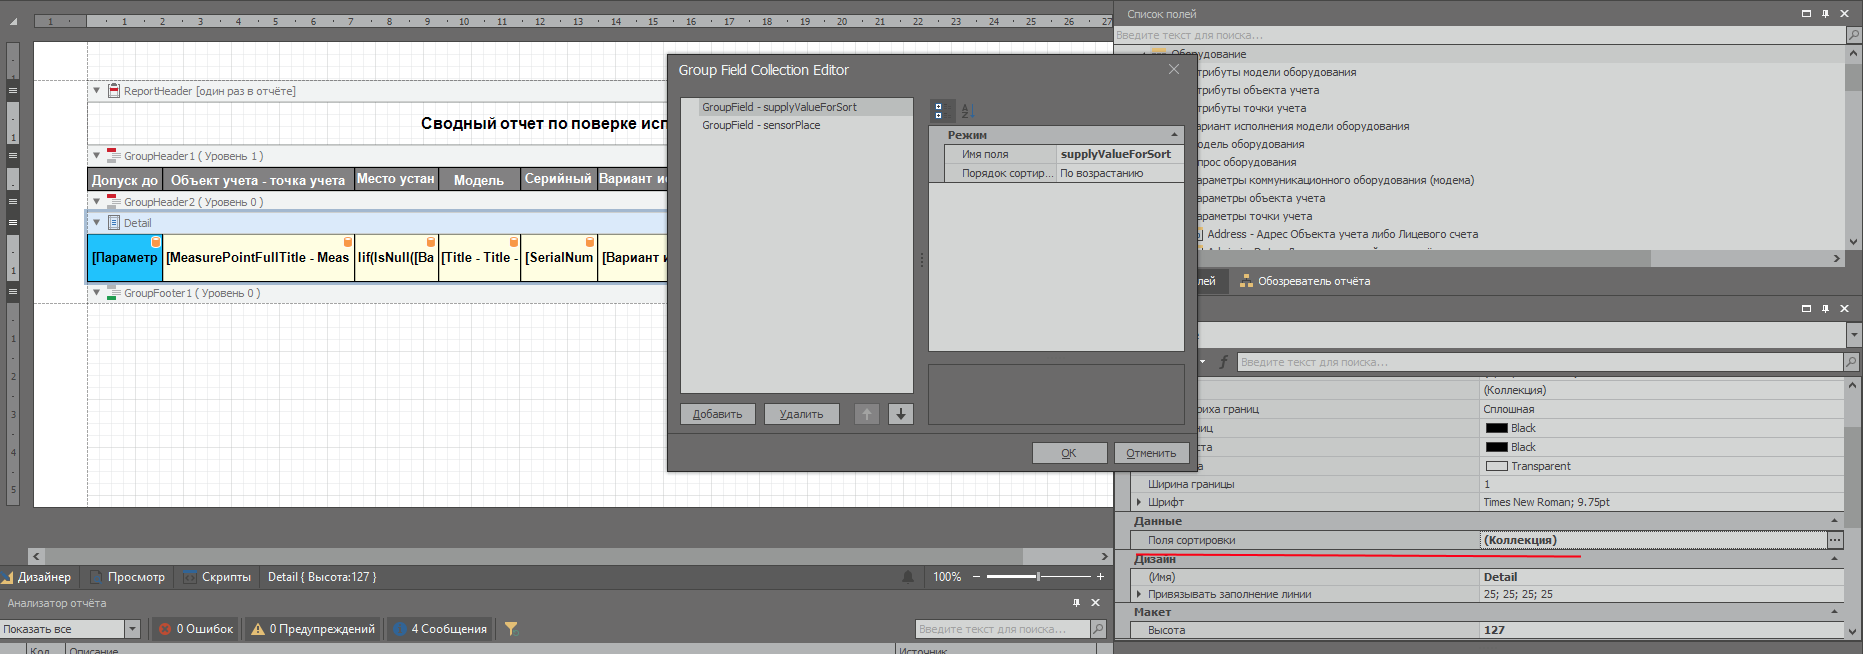Click the Добавить button

(x=717, y=414)
